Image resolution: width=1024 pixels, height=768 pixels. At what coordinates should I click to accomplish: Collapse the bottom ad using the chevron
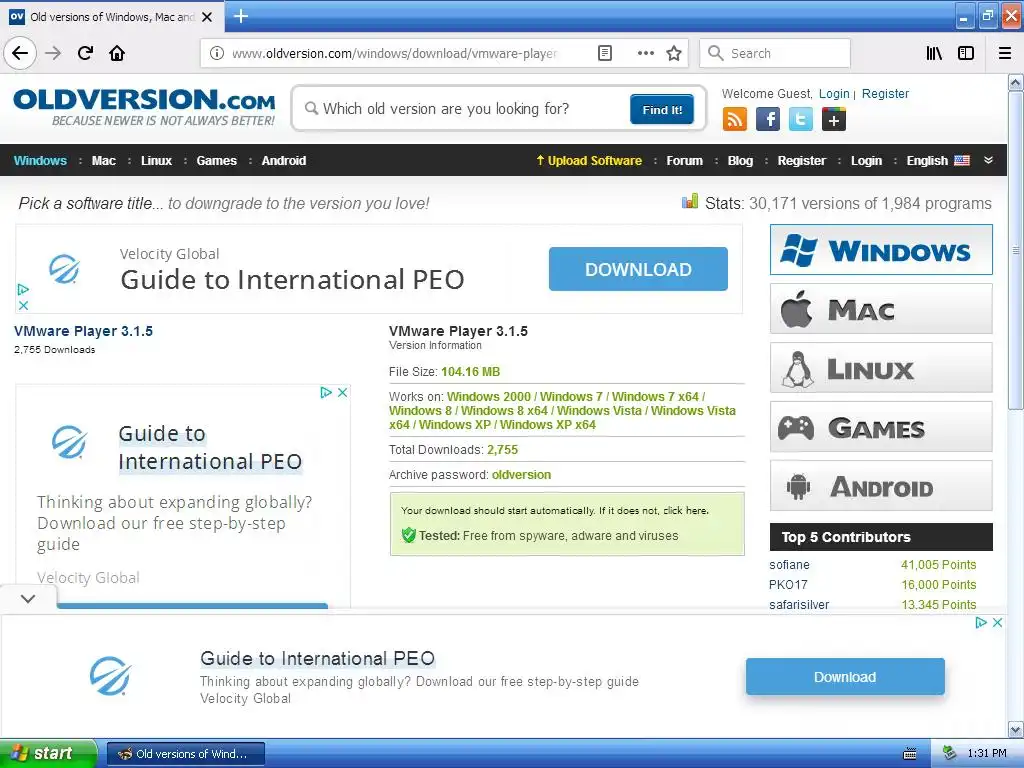[28, 598]
